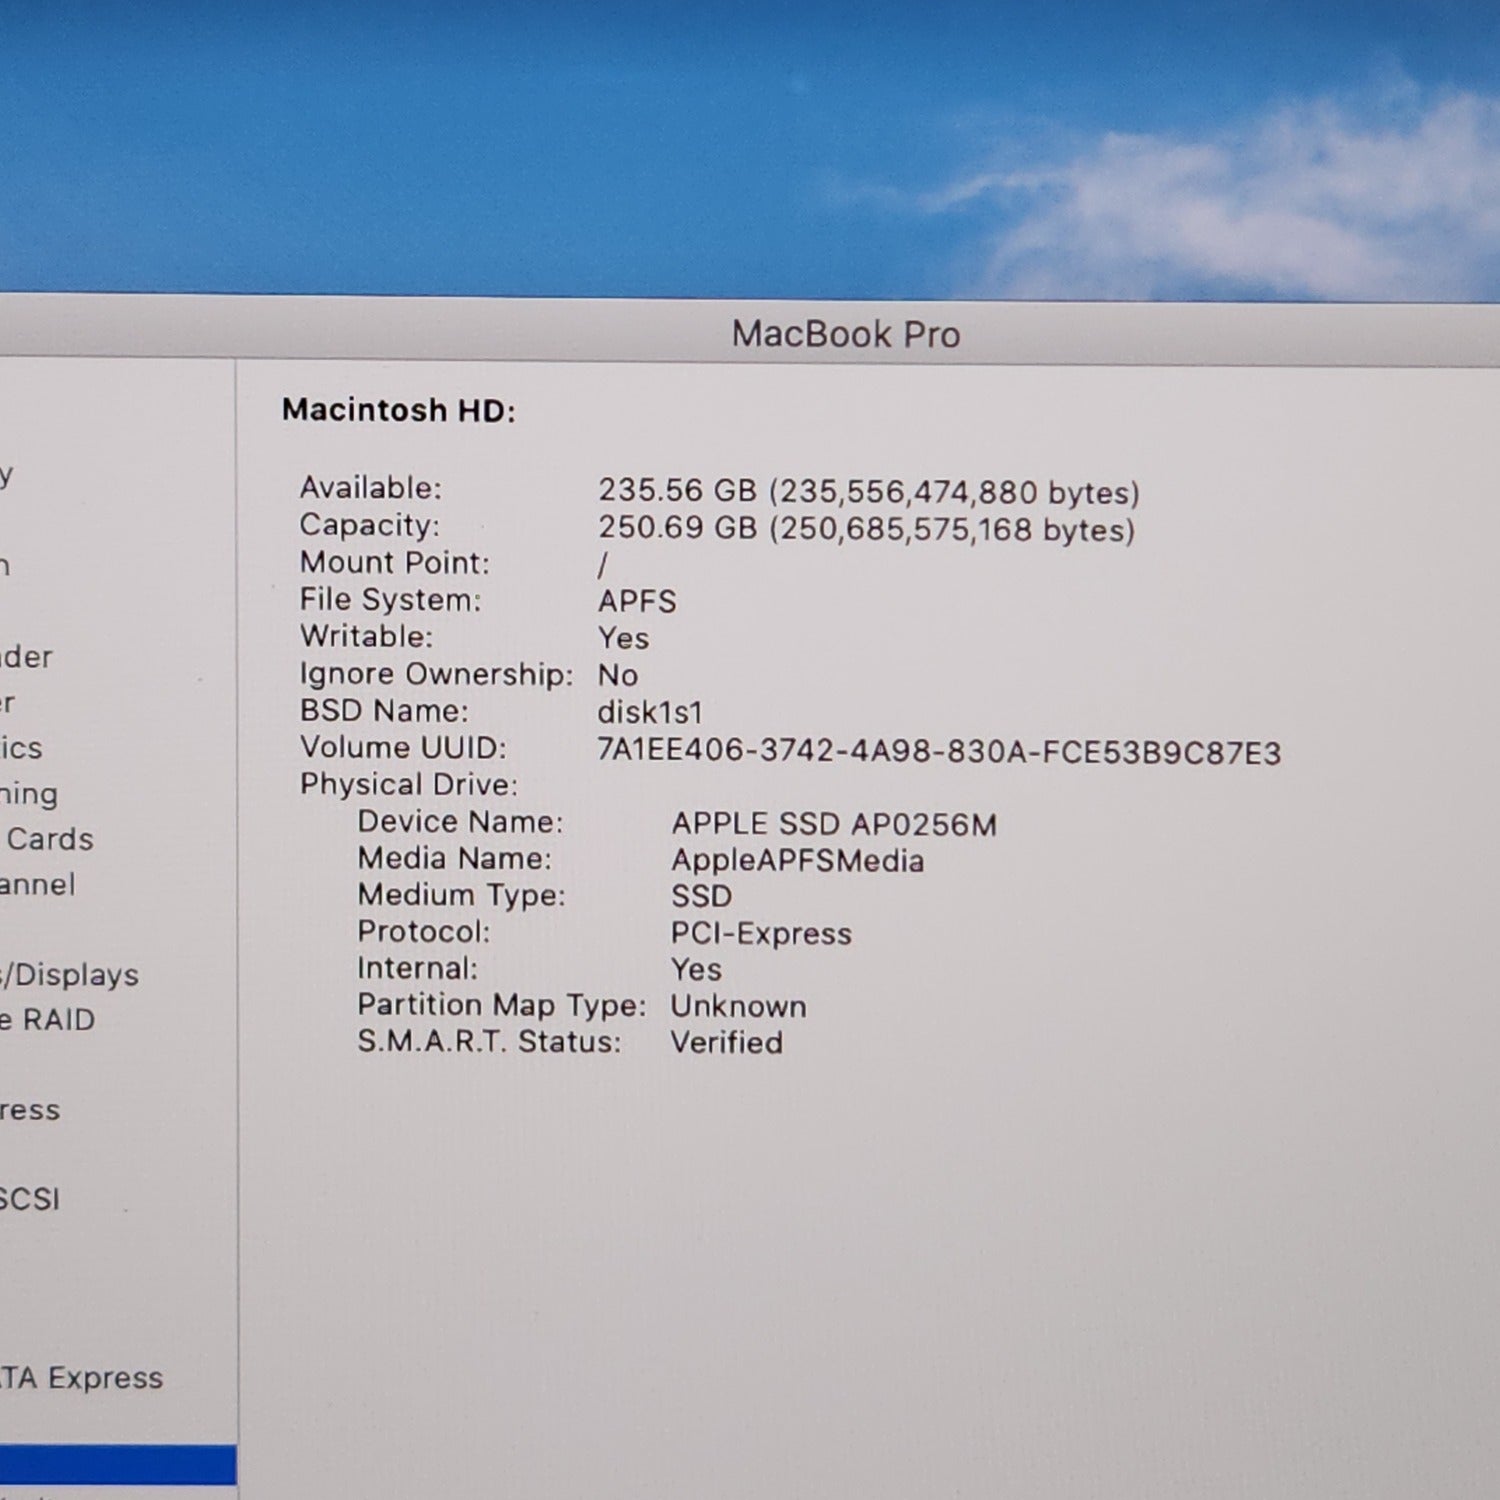
Task: Click the S.M.A.R.T. Status Verified value
Action: coord(726,1042)
